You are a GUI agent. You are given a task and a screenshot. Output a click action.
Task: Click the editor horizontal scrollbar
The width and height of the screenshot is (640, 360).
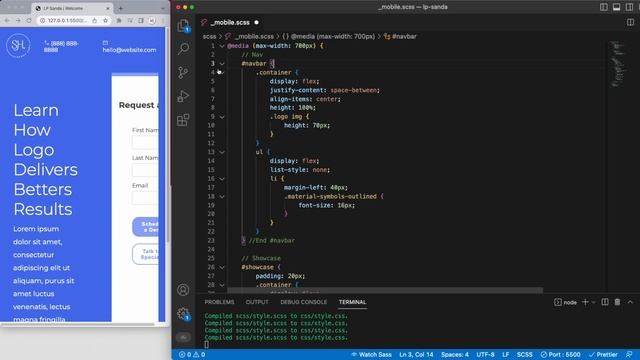(385, 290)
